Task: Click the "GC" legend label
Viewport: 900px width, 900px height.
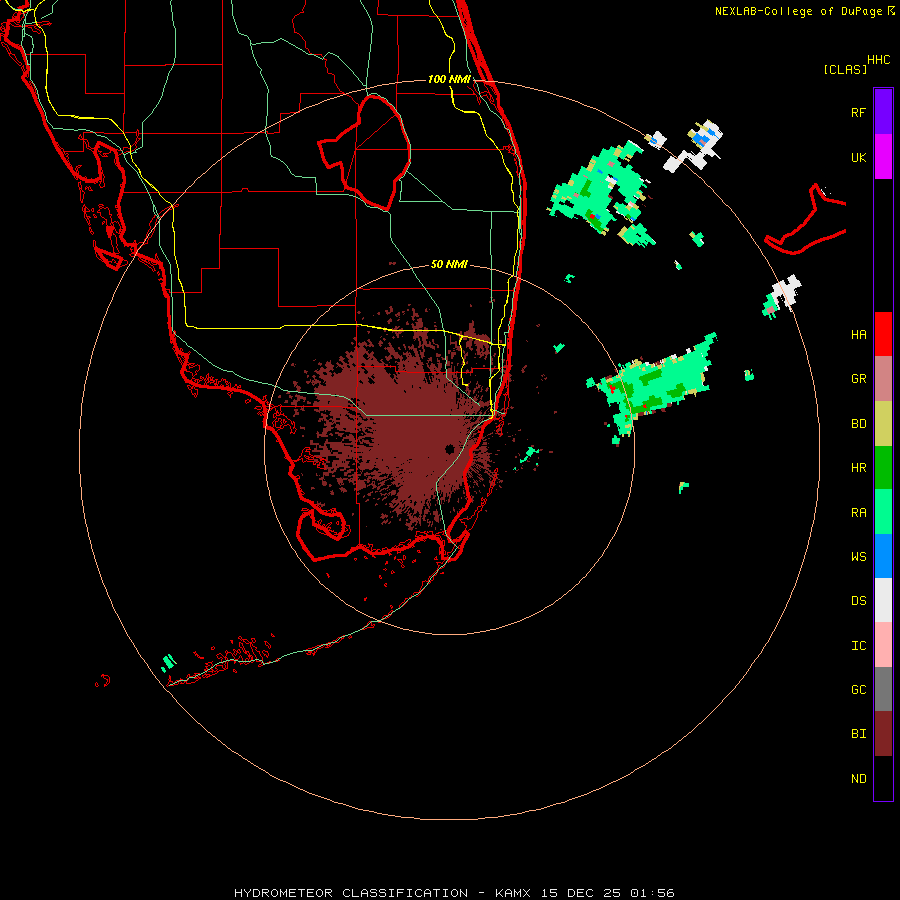Action: coord(858,690)
